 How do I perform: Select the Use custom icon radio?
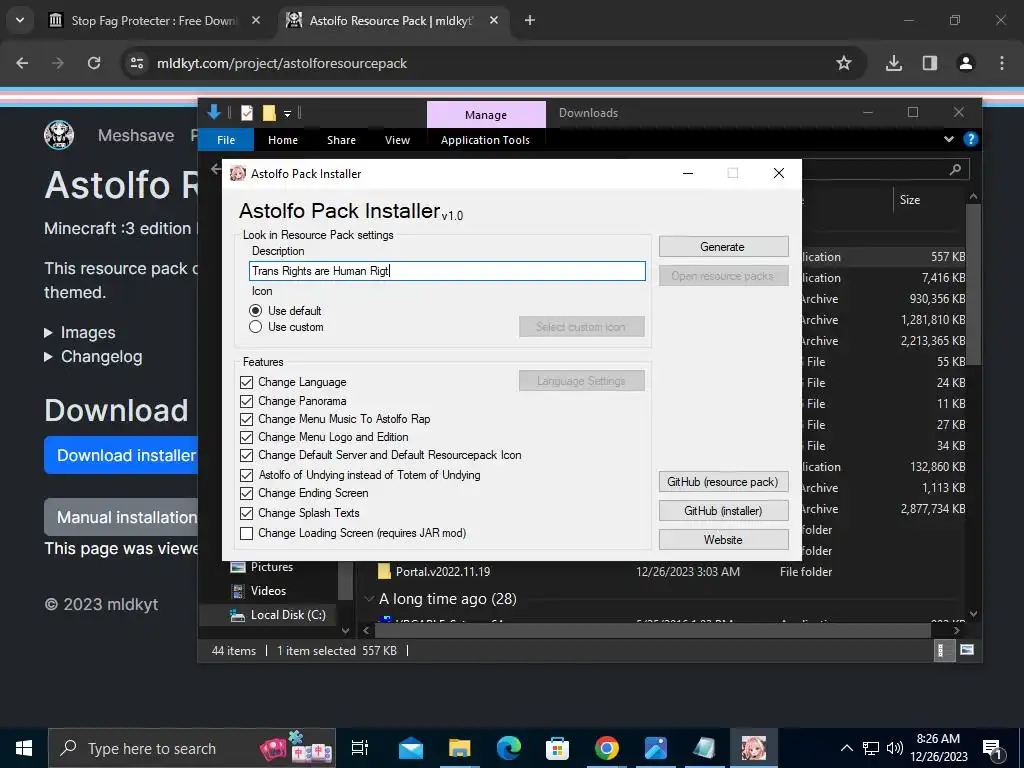click(x=255, y=327)
